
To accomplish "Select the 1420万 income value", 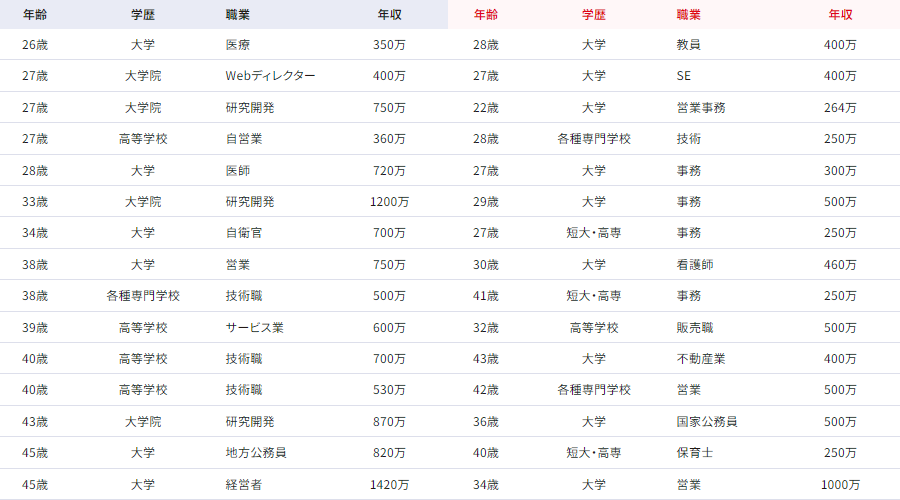I will tap(389, 485).
